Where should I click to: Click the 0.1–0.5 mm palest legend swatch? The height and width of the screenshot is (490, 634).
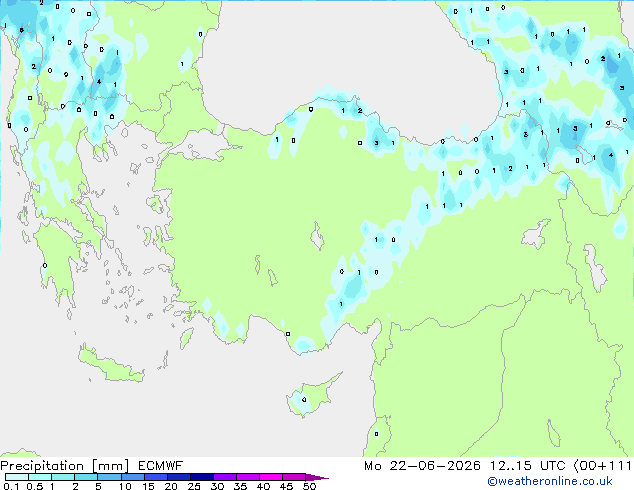pyautogui.click(x=17, y=477)
